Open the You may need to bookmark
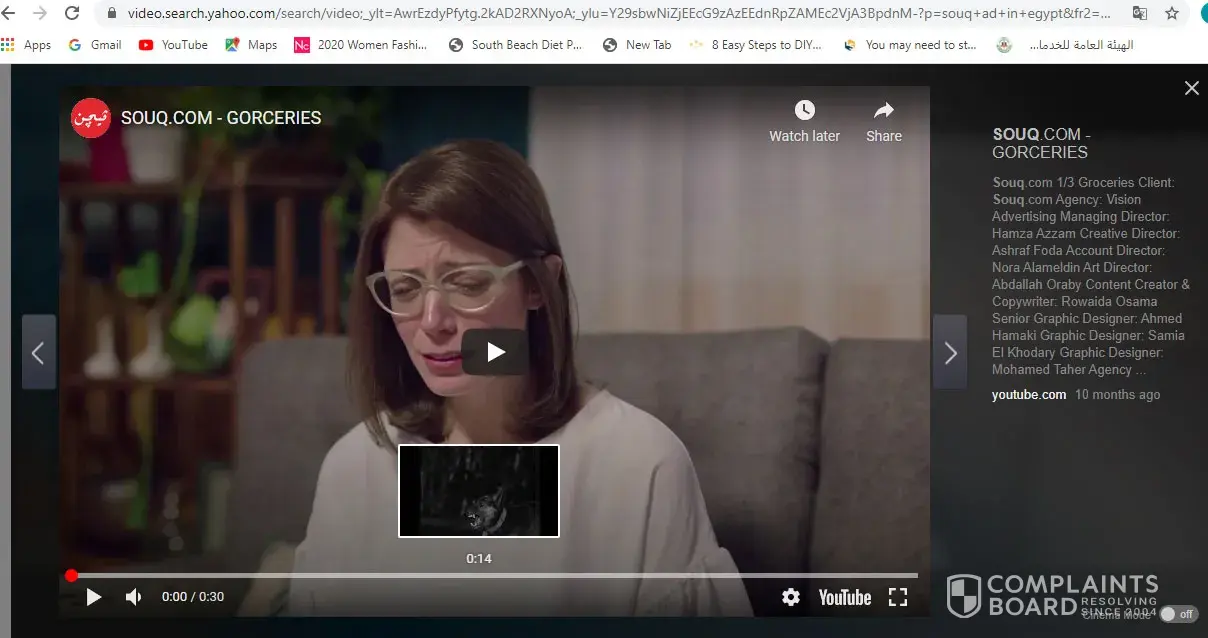This screenshot has width=1208, height=638. [x=911, y=45]
